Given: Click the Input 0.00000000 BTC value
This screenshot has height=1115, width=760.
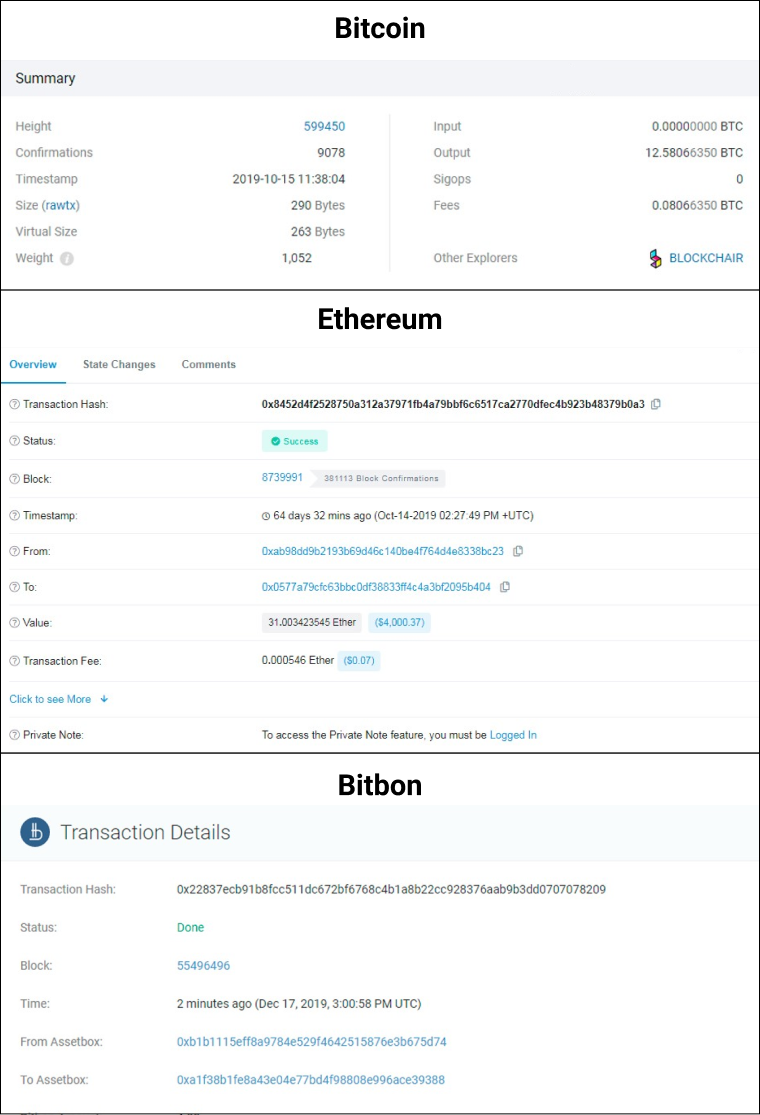Looking at the screenshot, I should 697,127.
